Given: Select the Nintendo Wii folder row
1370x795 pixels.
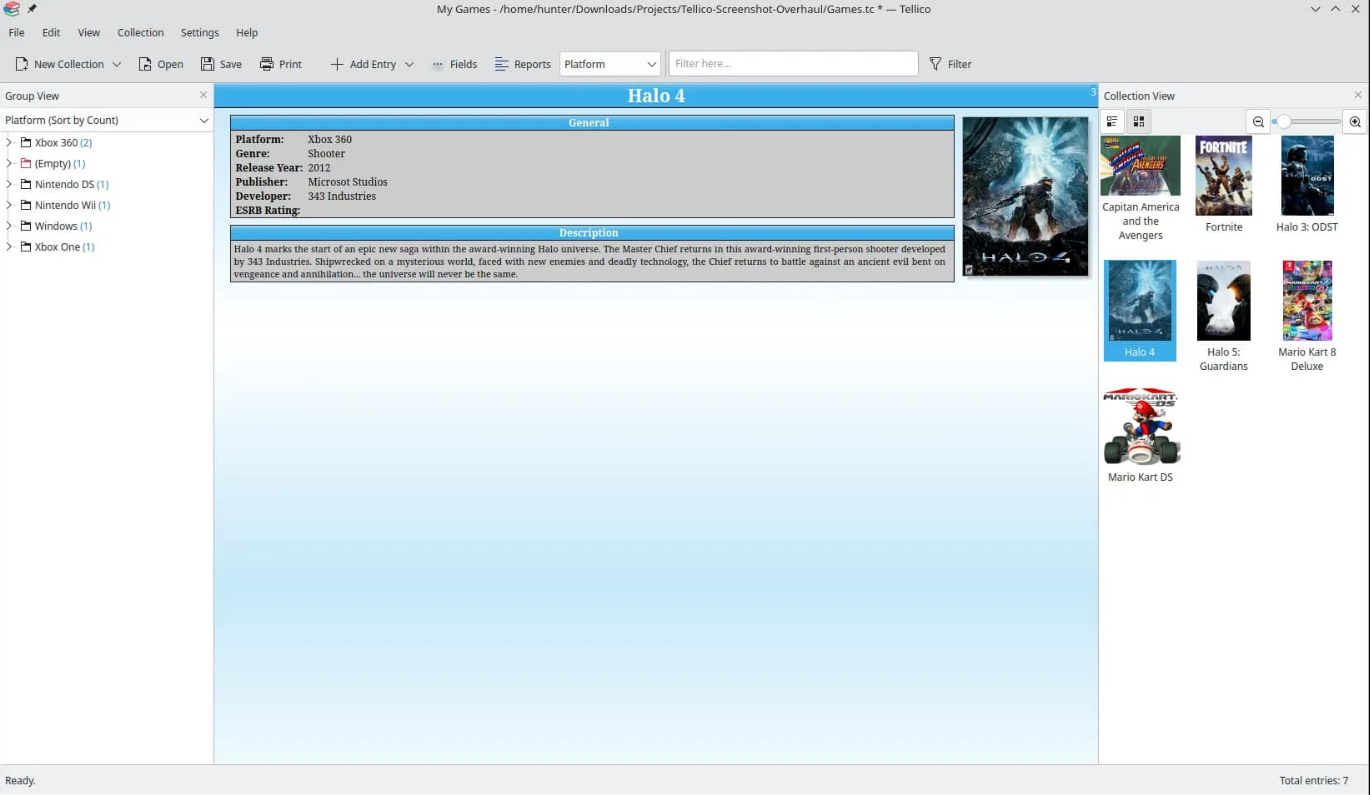Looking at the screenshot, I should pyautogui.click(x=65, y=206).
